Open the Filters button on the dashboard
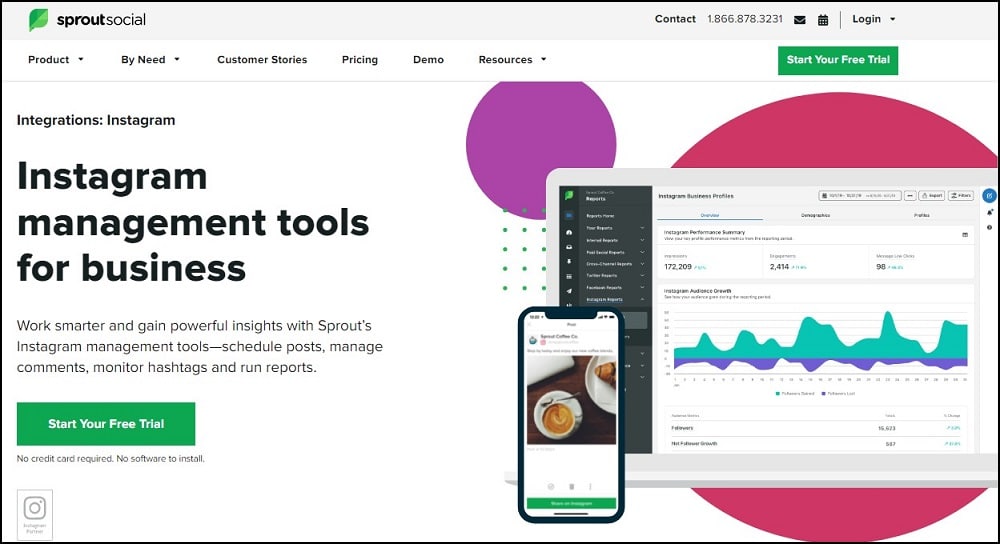This screenshot has height=544, width=1000. [961, 196]
